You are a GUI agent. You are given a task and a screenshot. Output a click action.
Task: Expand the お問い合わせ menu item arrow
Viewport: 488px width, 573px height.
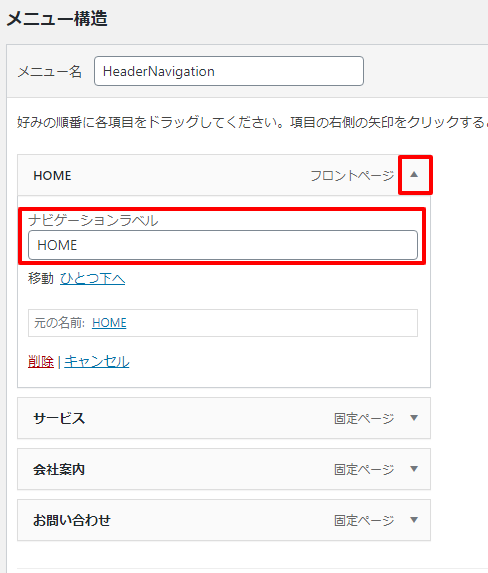[414, 520]
